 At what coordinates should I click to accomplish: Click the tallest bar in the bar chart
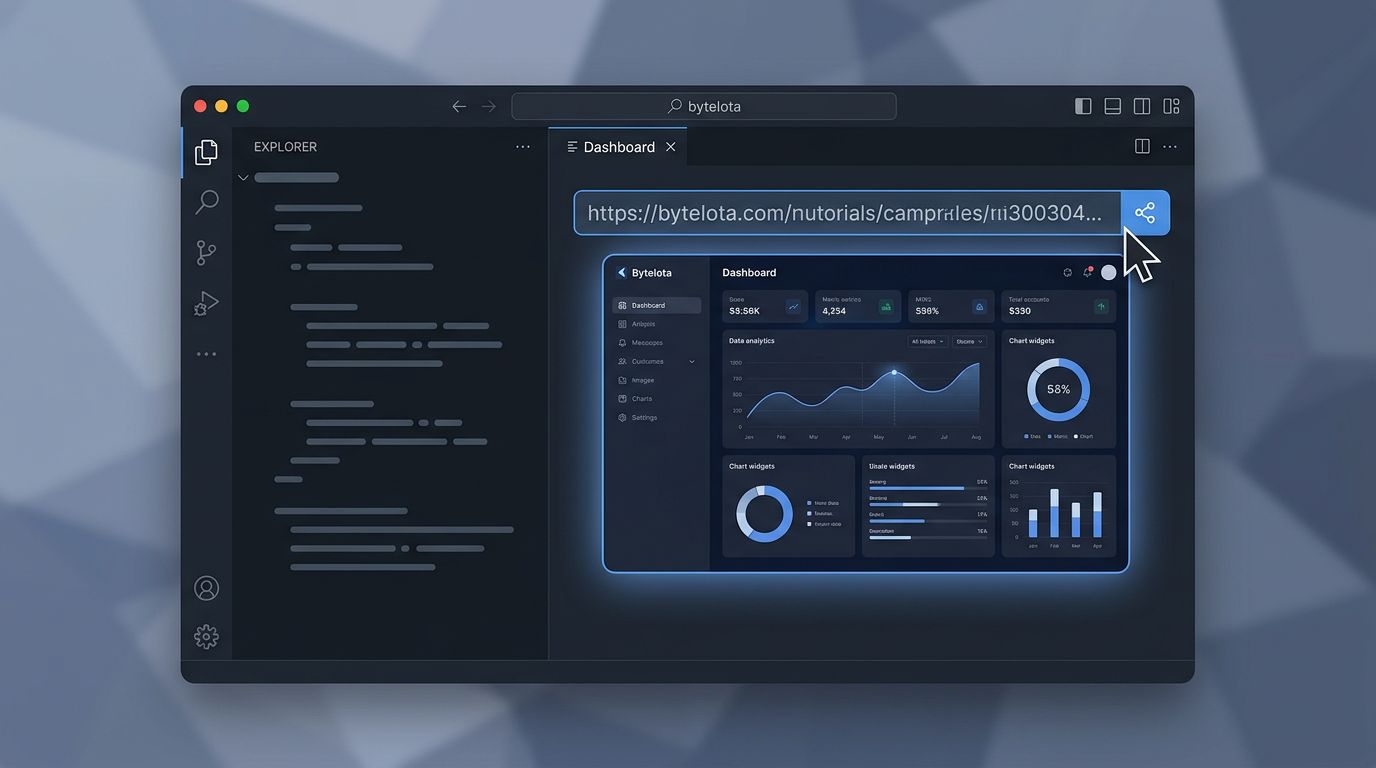coord(1054,513)
